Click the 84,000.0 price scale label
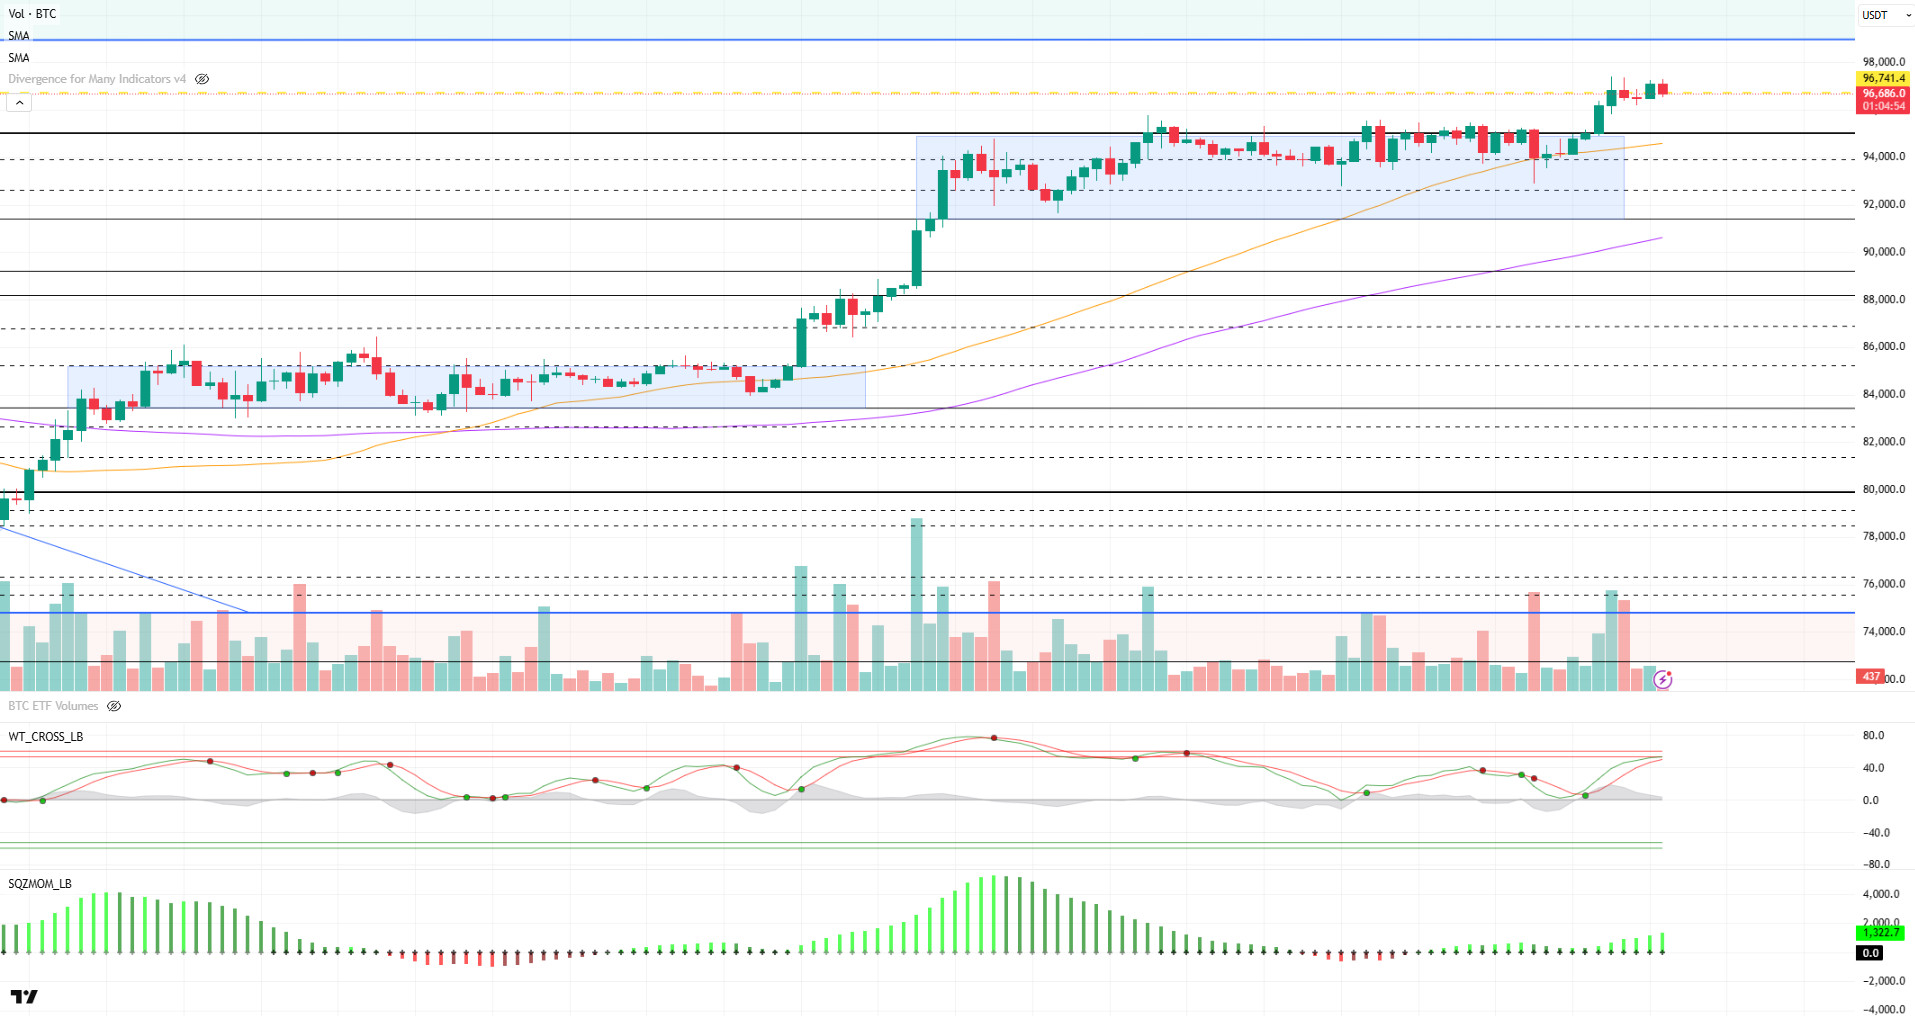The image size is (1915, 1022). pyautogui.click(x=1883, y=394)
